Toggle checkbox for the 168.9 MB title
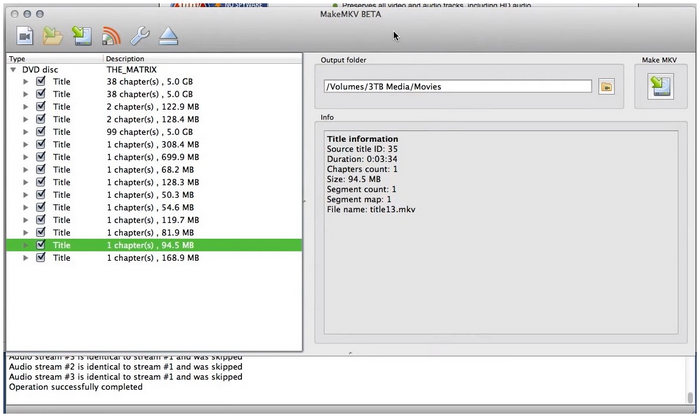 click(x=41, y=258)
